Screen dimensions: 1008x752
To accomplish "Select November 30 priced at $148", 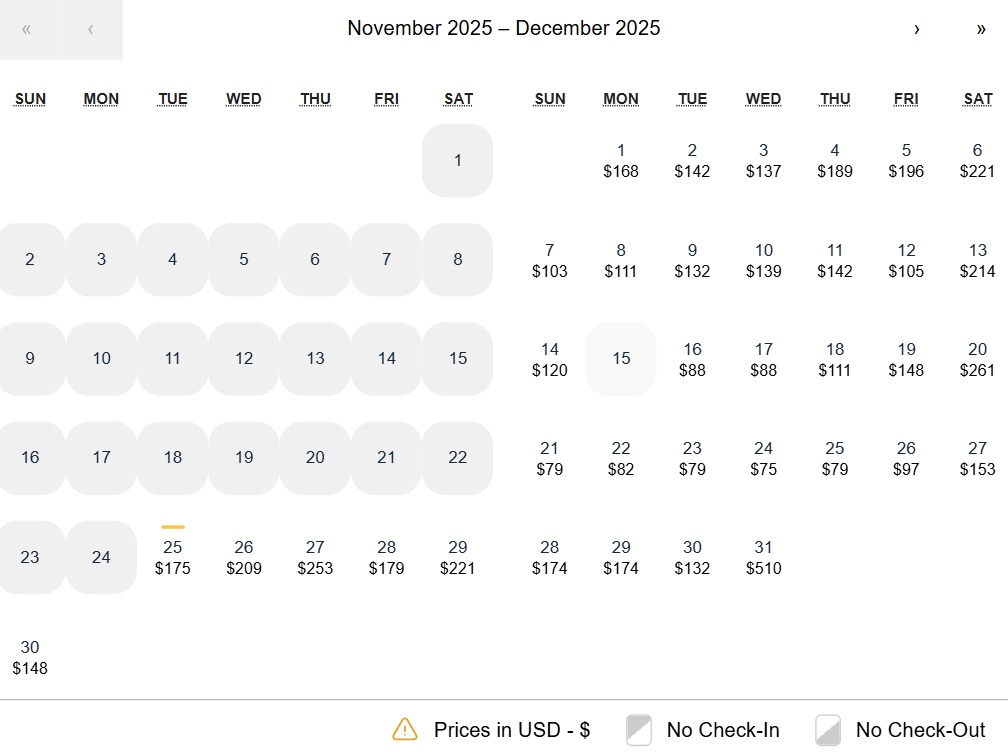I will [30, 656].
